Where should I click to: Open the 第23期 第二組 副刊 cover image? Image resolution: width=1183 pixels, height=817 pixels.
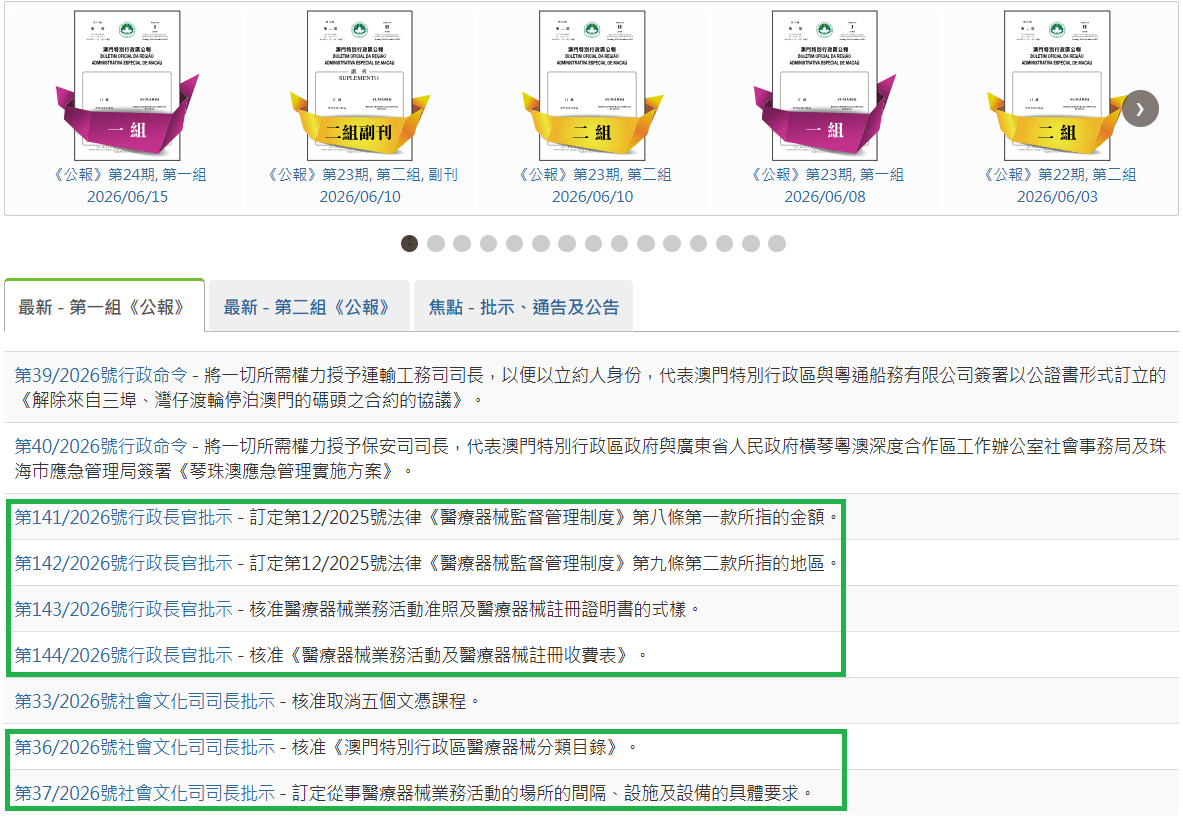pos(360,84)
